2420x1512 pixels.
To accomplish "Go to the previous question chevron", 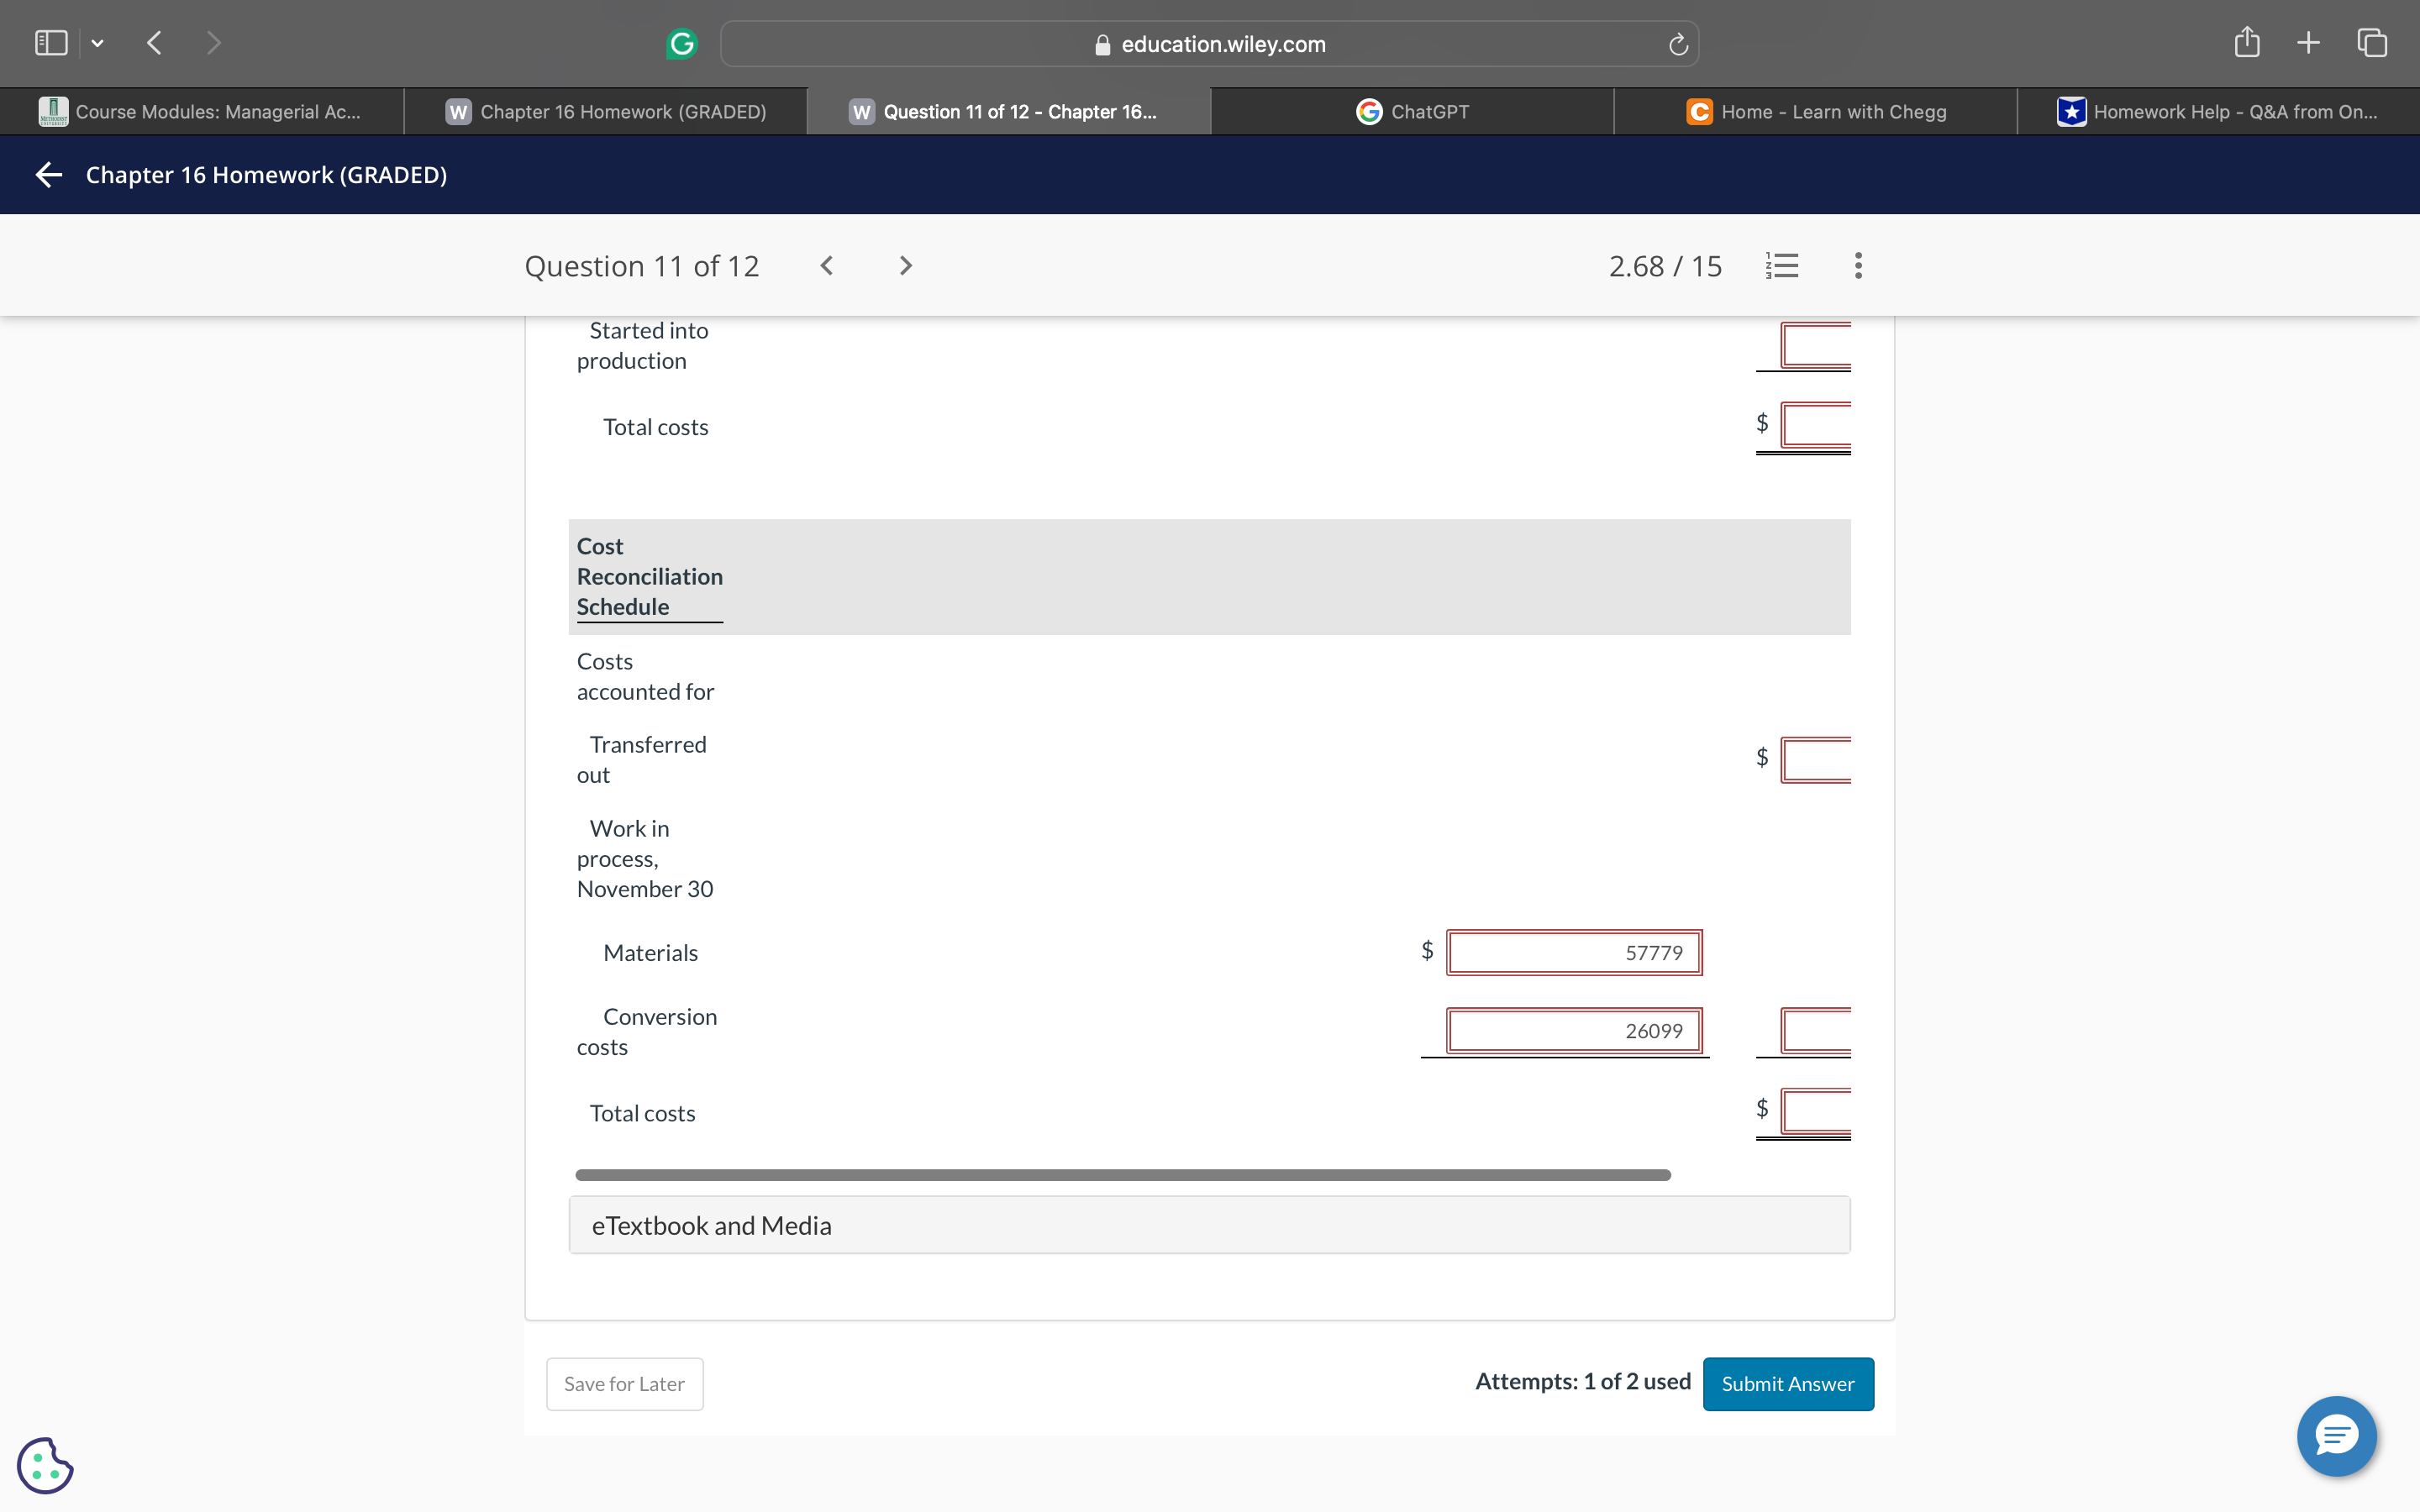I will (x=827, y=265).
